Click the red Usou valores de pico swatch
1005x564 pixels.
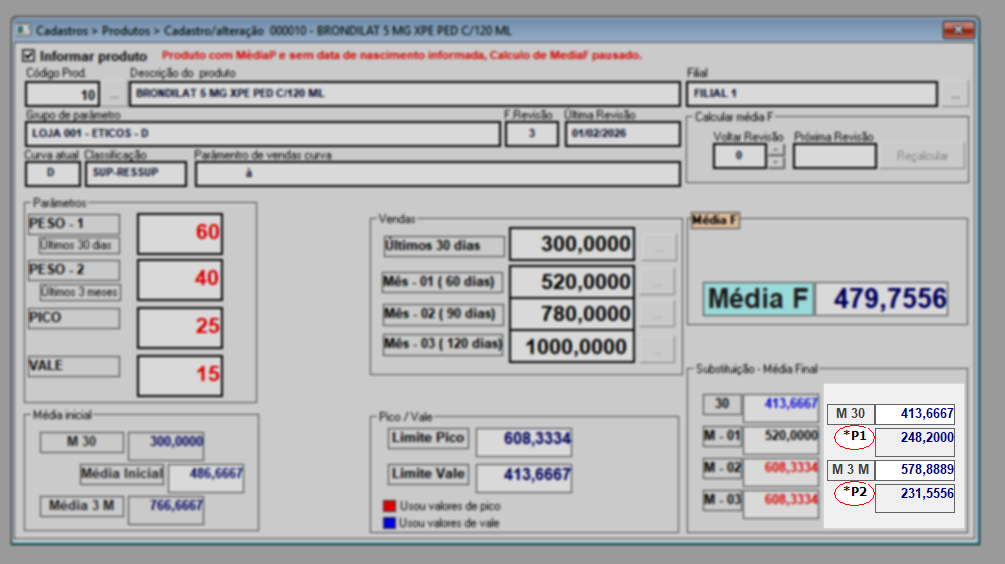tap(388, 506)
